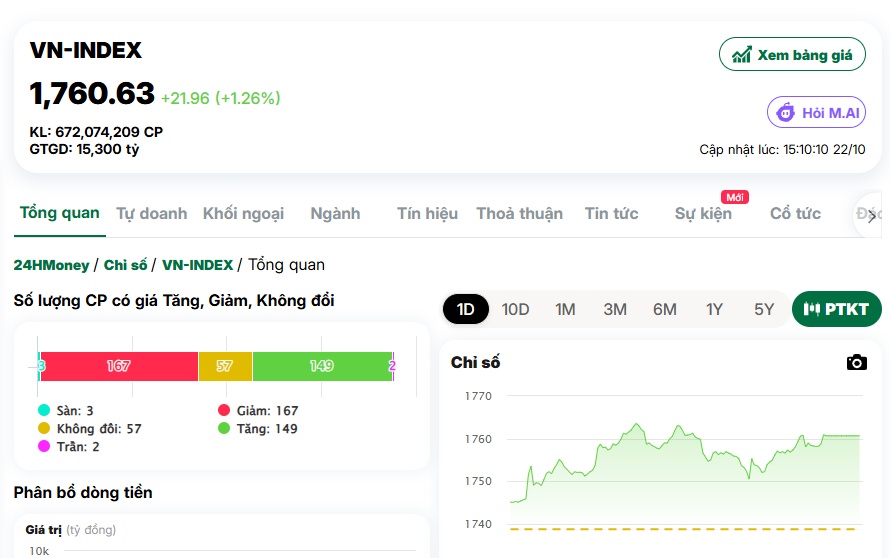Image resolution: width=890 pixels, height=558 pixels.
Task: Go to the Tin tức tab
Action: pyautogui.click(x=611, y=213)
